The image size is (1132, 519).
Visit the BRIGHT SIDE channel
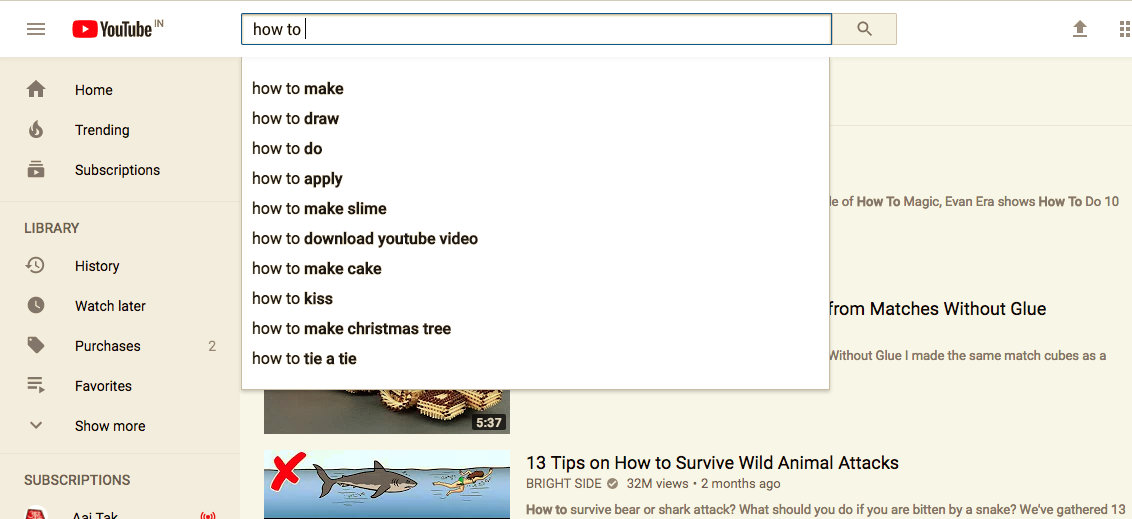(x=563, y=484)
